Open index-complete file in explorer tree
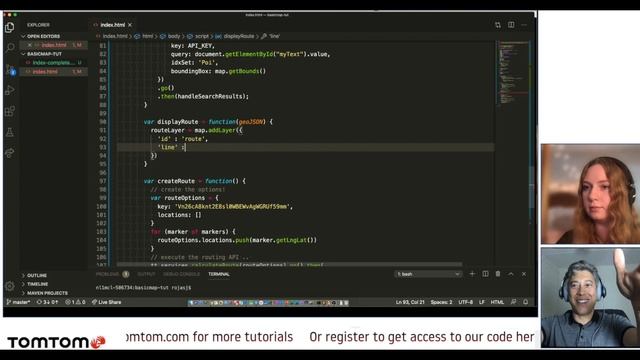 pyautogui.click(x=53, y=63)
